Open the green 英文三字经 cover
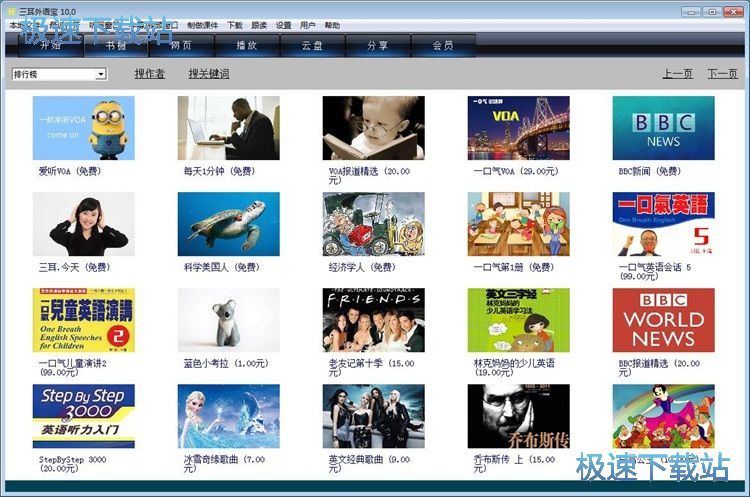Screen dimensions: 750x497 (x=518, y=320)
